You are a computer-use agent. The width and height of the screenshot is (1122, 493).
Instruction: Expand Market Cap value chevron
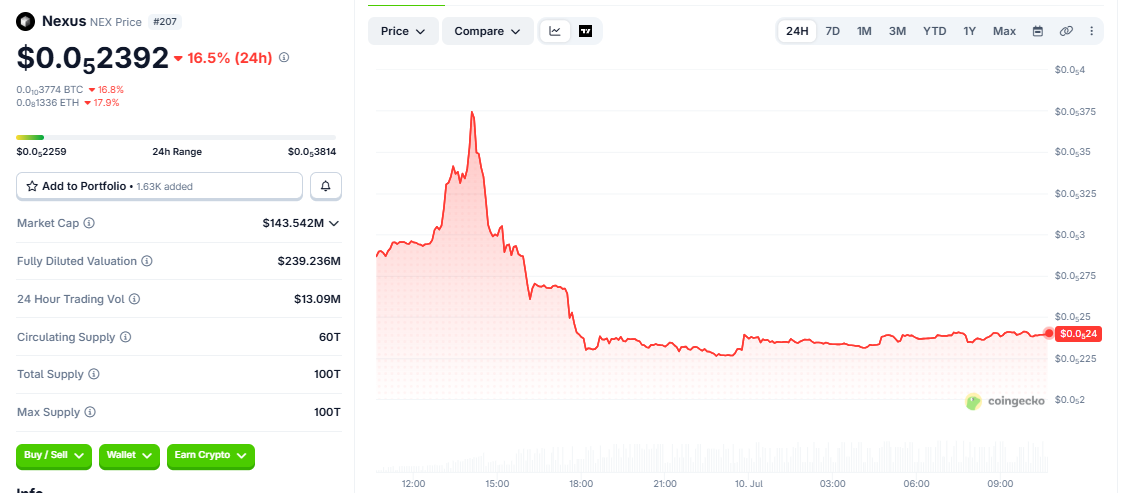(x=333, y=223)
